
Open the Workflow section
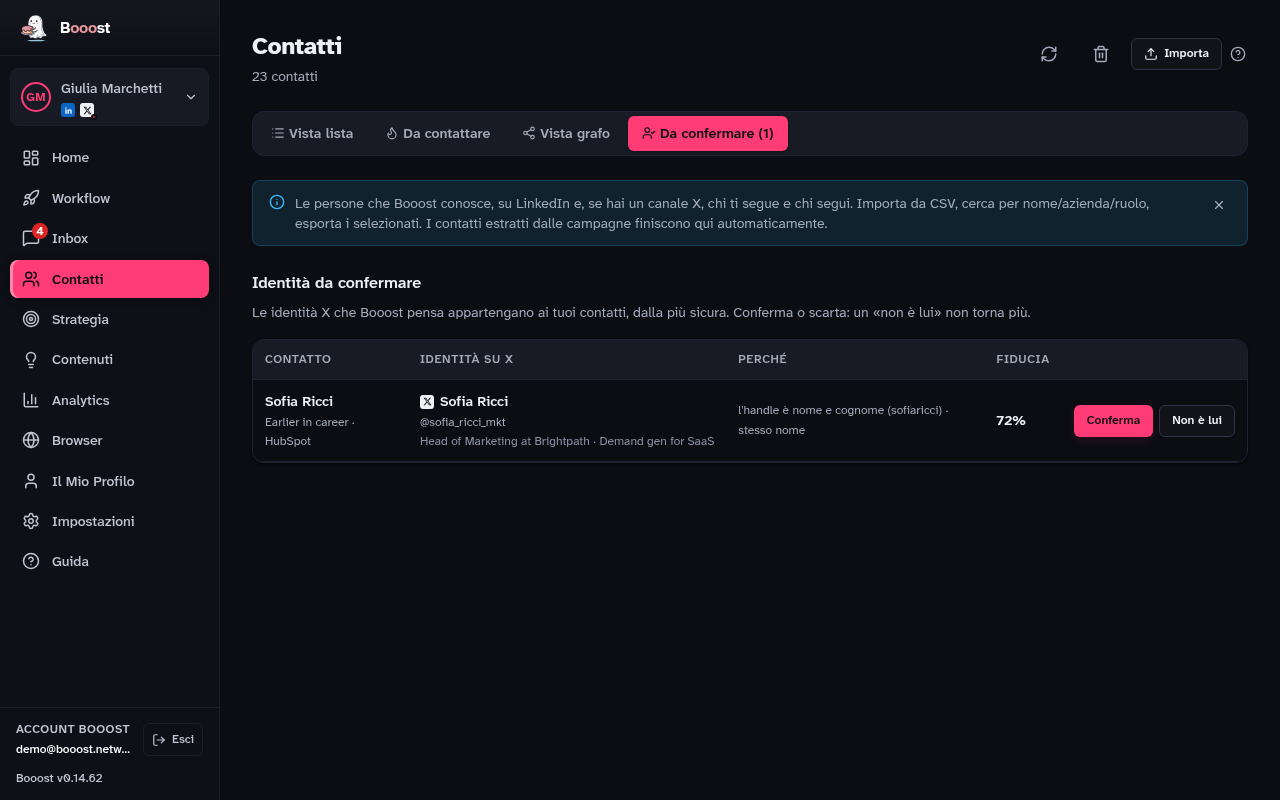pyautogui.click(x=110, y=198)
